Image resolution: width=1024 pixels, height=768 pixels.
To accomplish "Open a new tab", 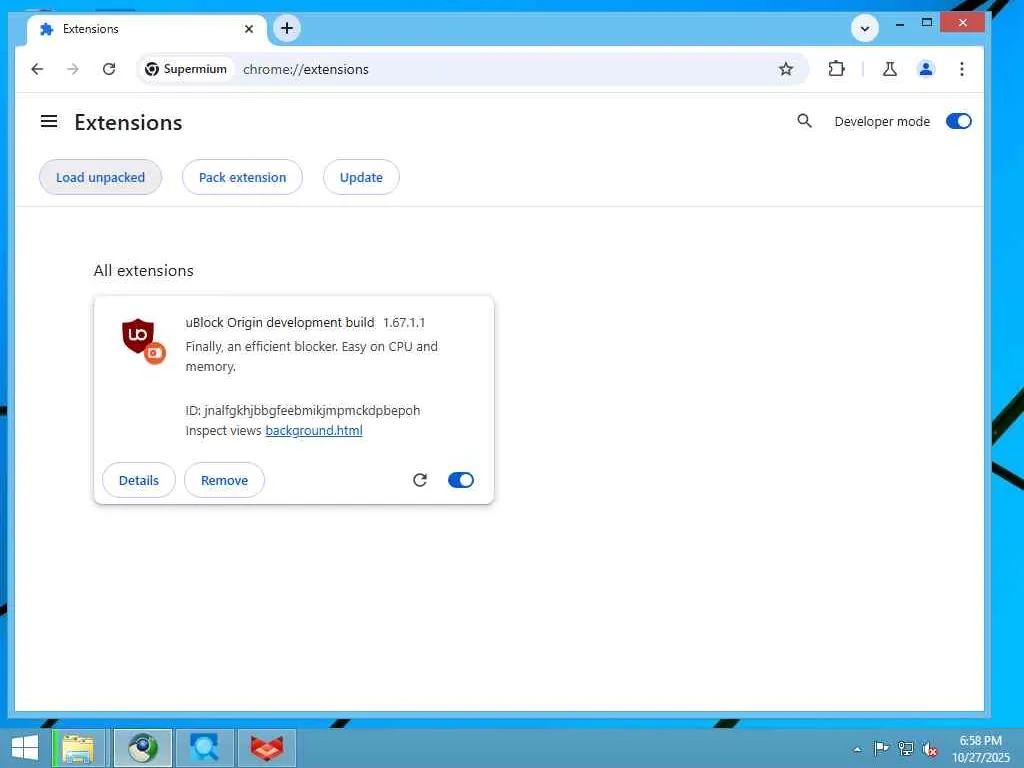I will [287, 28].
